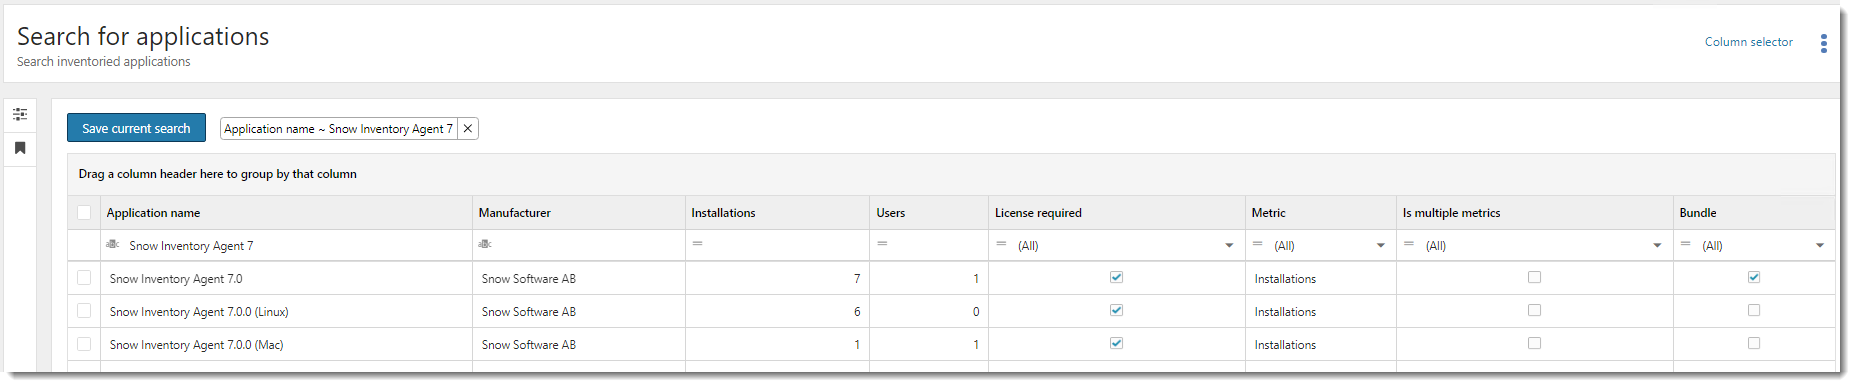The width and height of the screenshot is (1855, 387).
Task: Click the Metric equals filter icon
Action: pos(1258,244)
